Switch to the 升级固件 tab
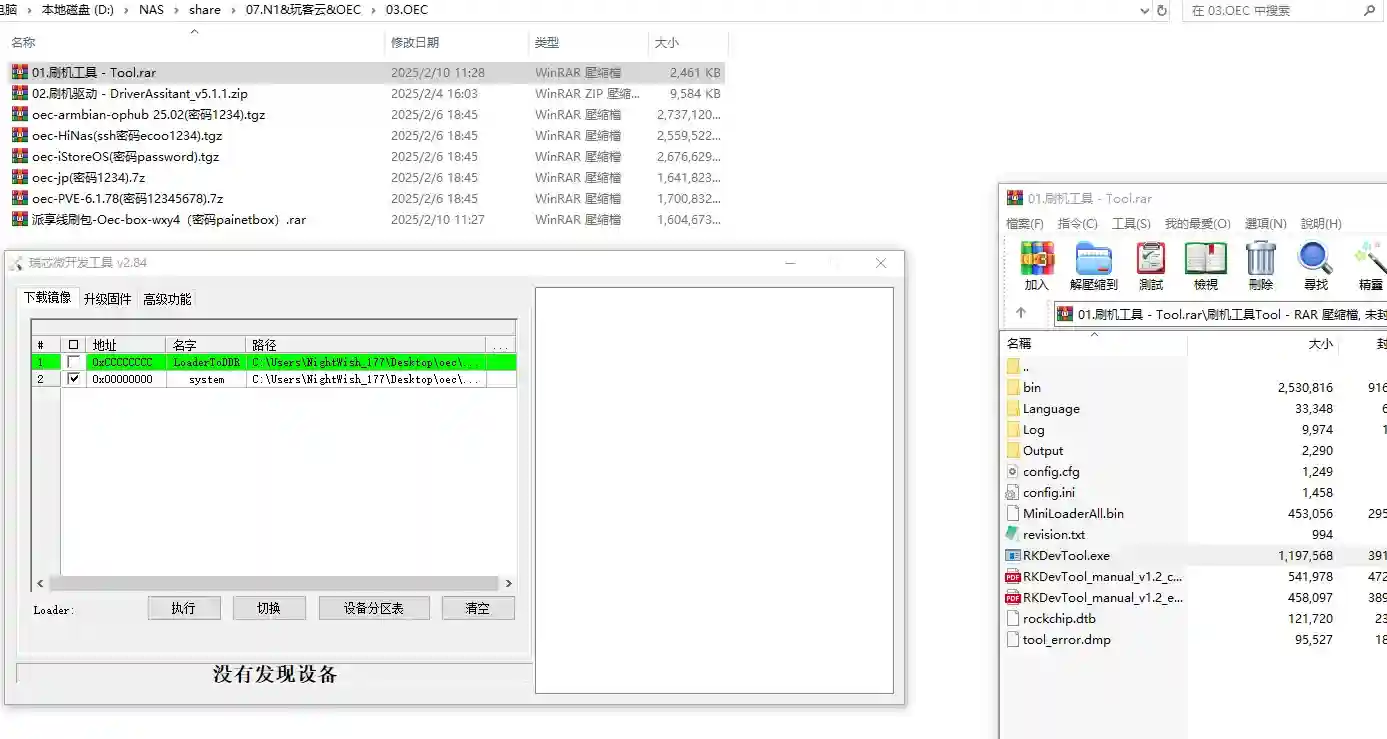The width and height of the screenshot is (1387, 739). coord(108,297)
